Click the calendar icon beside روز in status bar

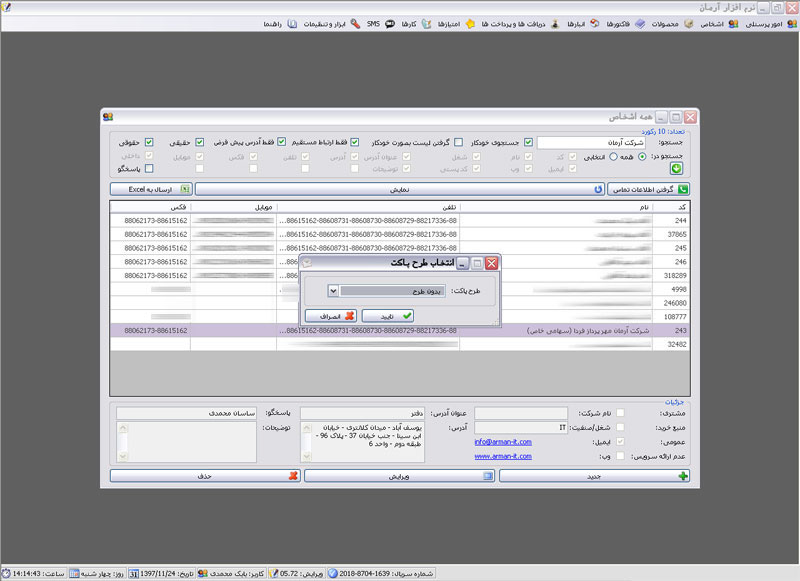[x=74, y=573]
